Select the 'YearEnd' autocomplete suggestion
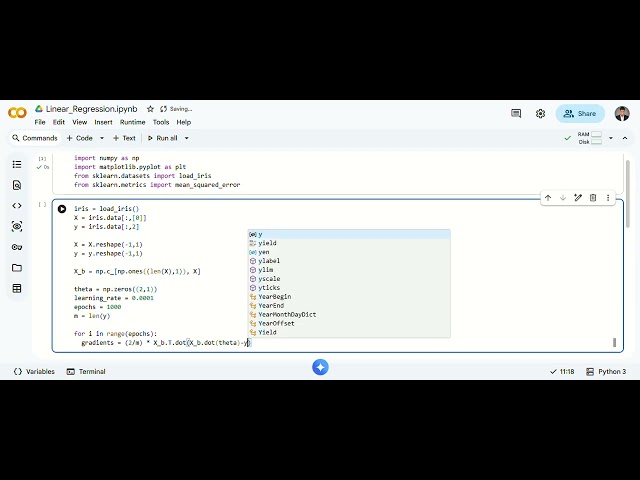640x480 pixels. pos(349,306)
